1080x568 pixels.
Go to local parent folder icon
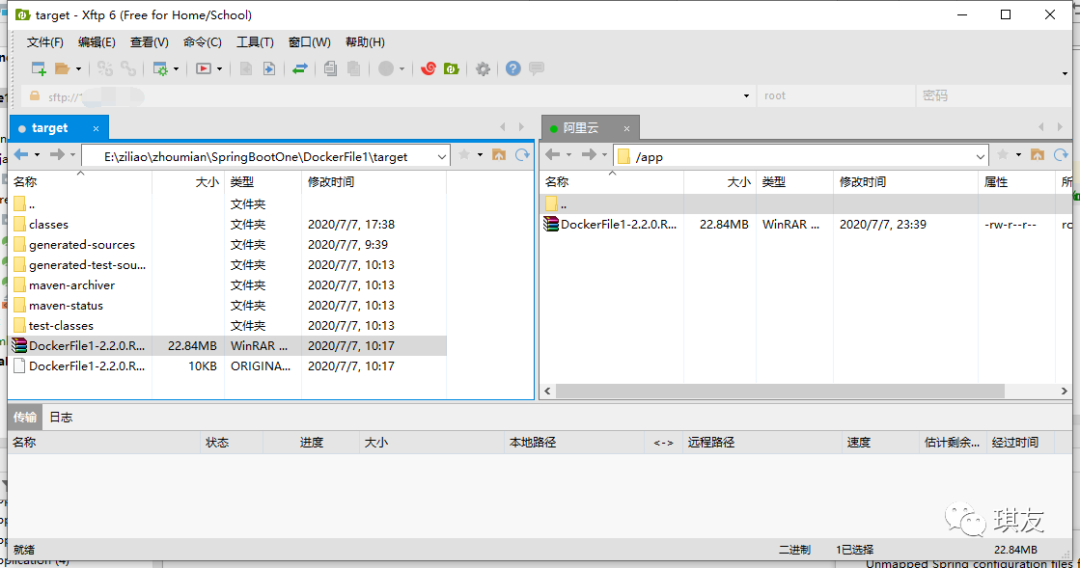[499, 155]
